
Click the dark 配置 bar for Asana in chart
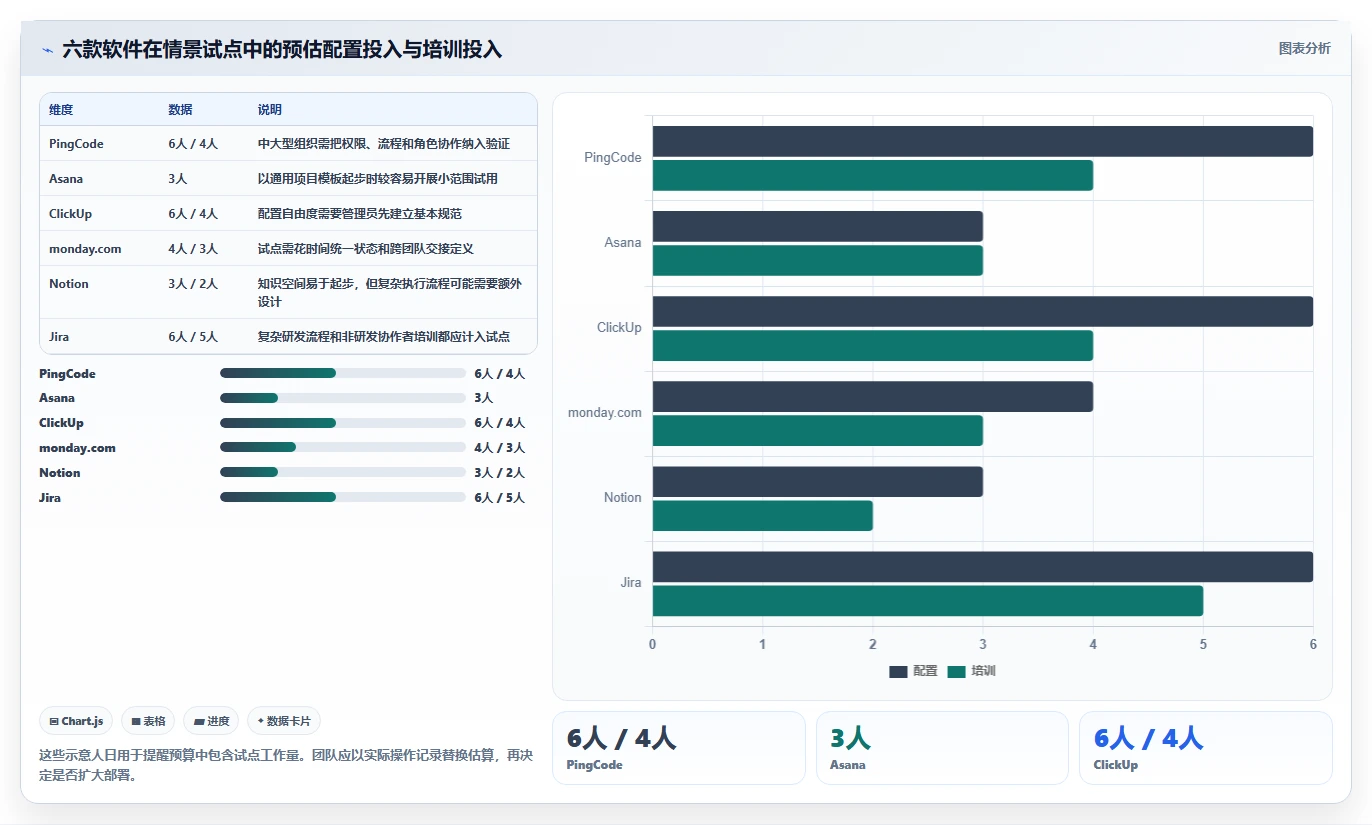click(x=817, y=226)
